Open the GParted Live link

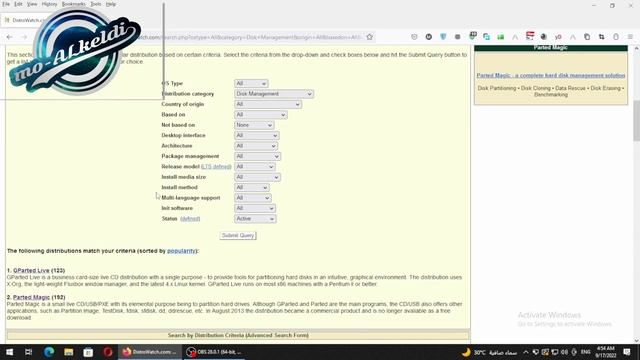(x=31, y=271)
